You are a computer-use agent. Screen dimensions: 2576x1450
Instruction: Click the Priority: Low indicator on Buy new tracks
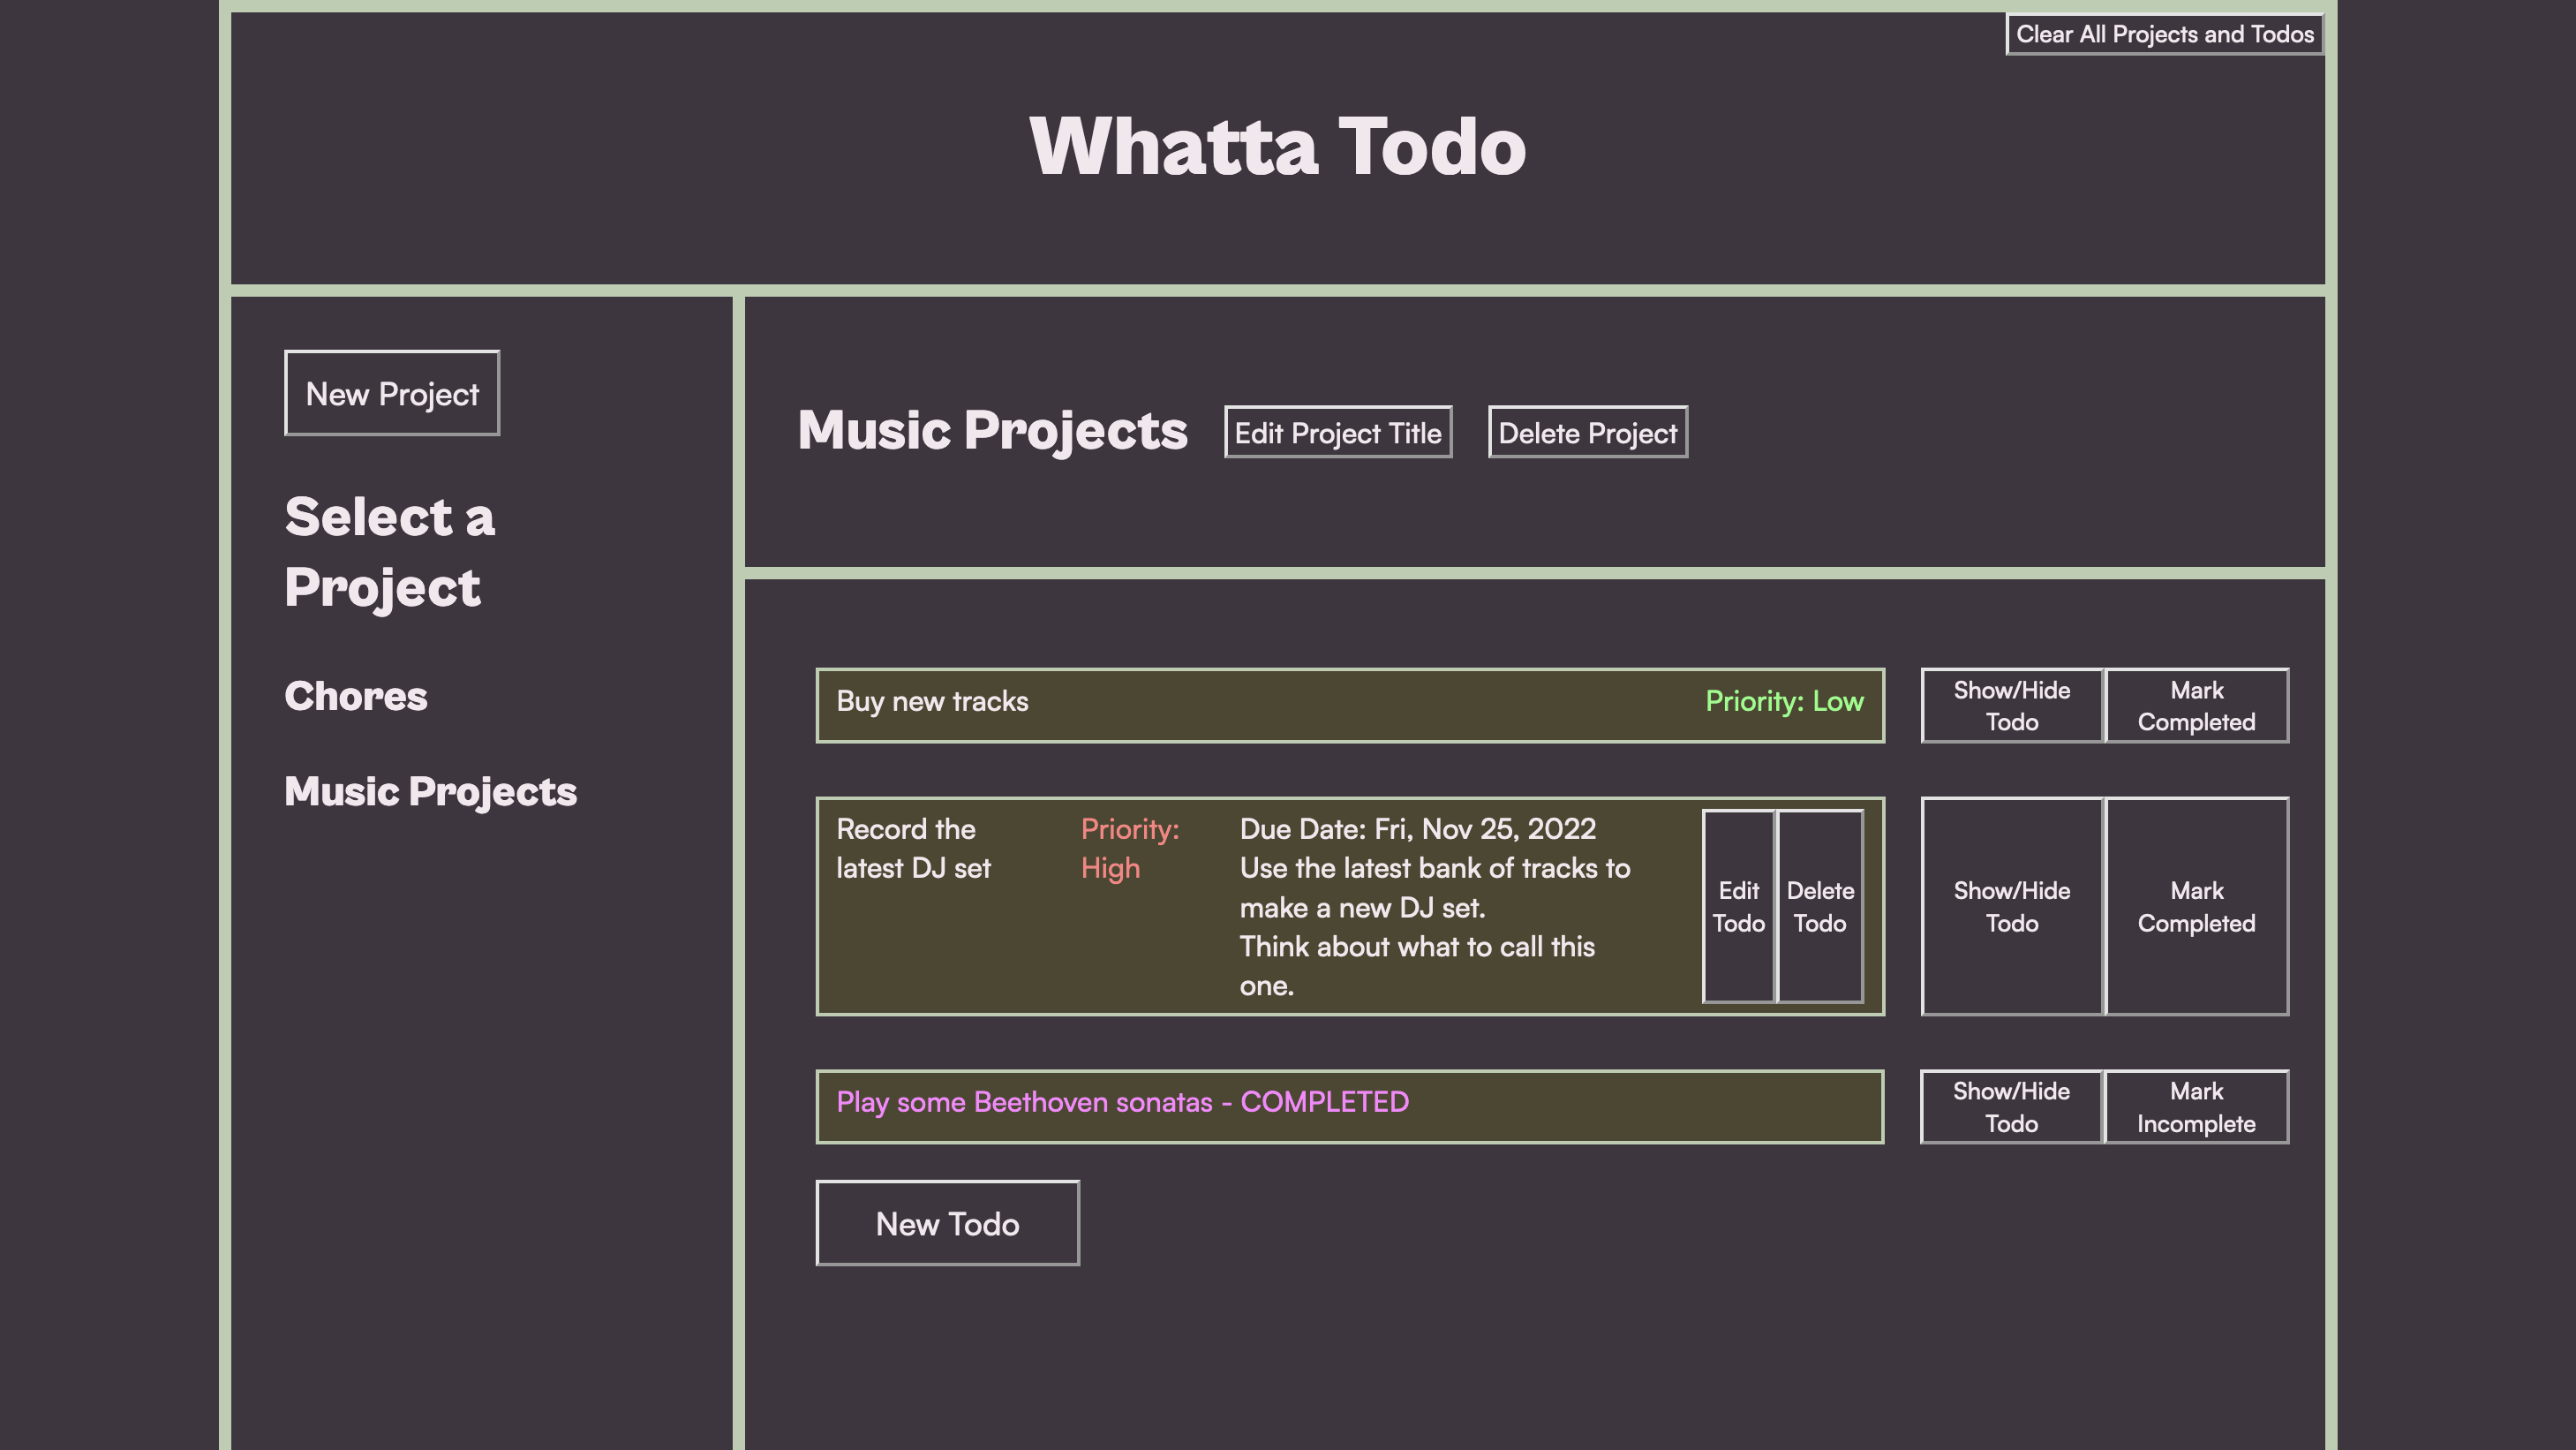pos(1783,703)
